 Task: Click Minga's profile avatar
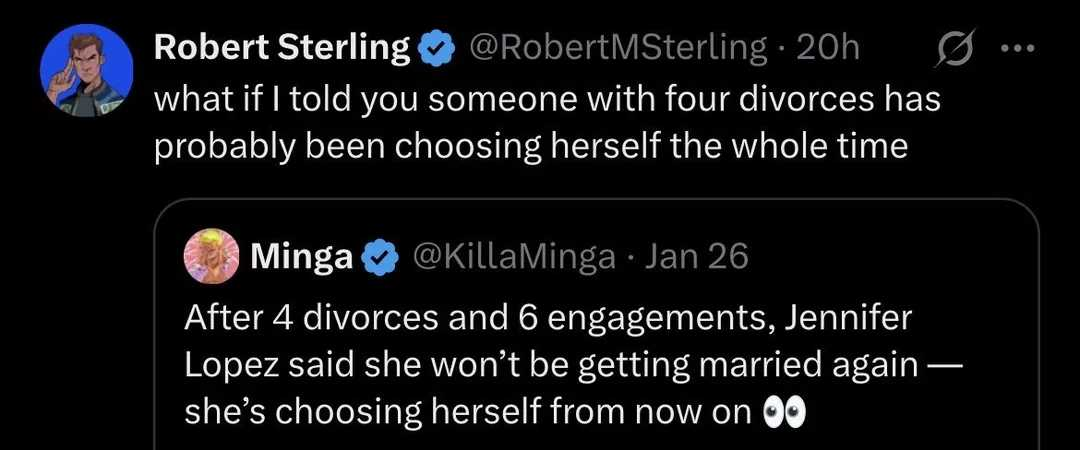pos(210,256)
